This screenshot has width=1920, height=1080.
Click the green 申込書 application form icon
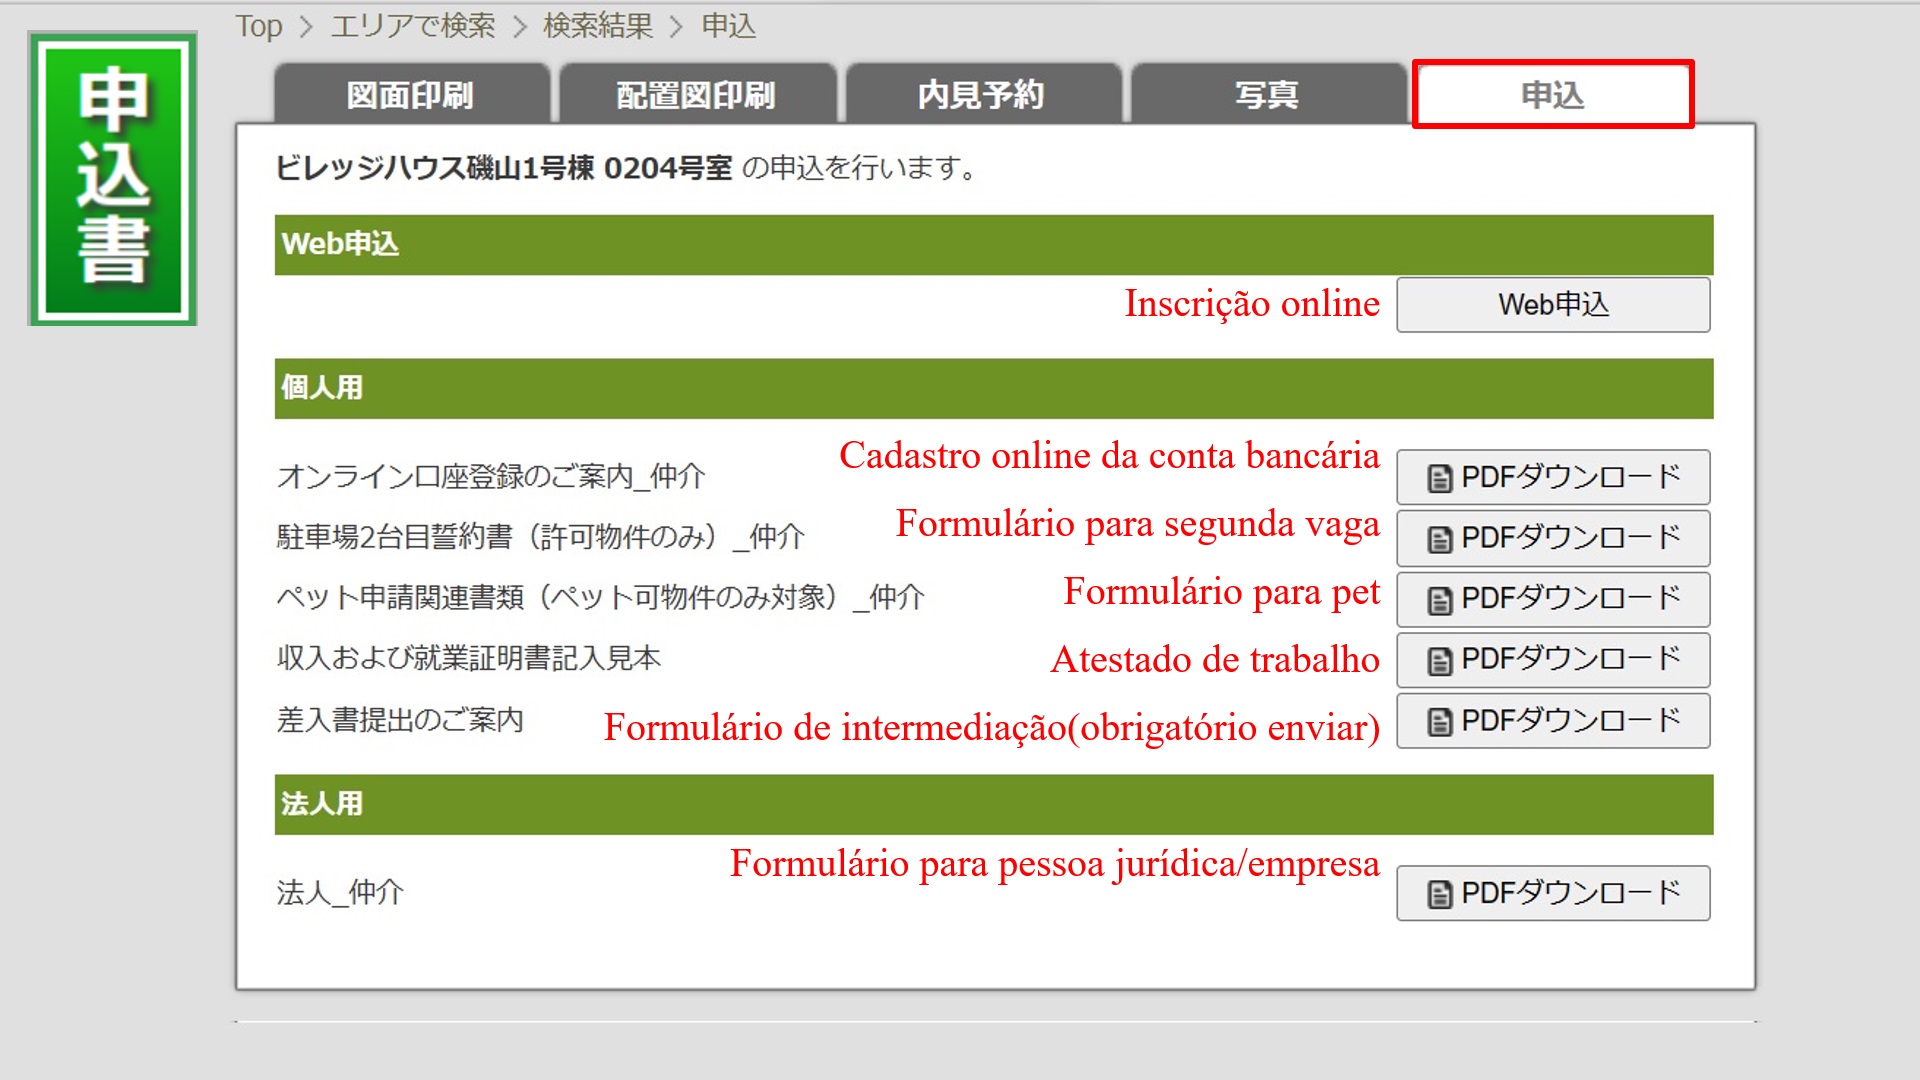pos(112,178)
